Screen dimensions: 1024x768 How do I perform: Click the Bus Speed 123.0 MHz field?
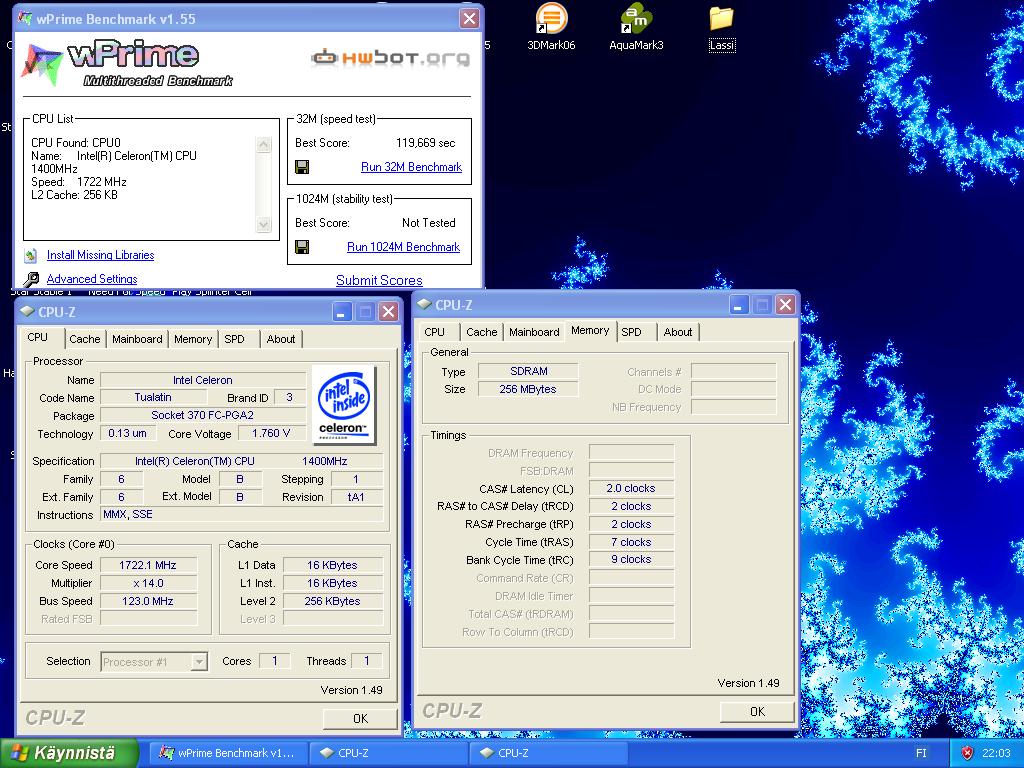(148, 601)
